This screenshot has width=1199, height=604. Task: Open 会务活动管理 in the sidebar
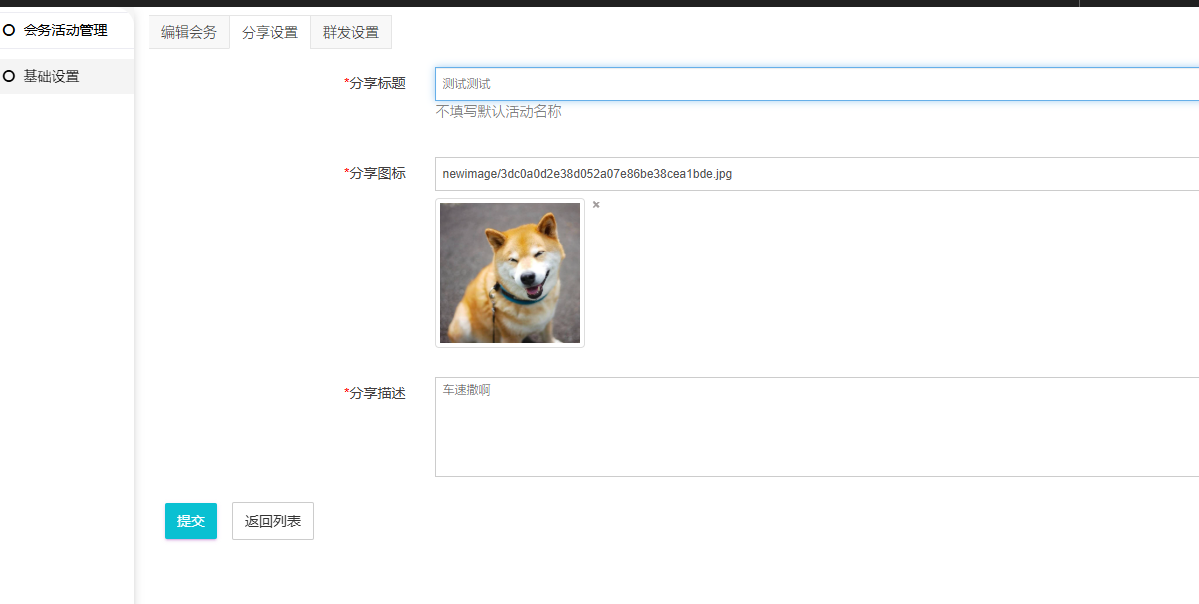(x=65, y=31)
